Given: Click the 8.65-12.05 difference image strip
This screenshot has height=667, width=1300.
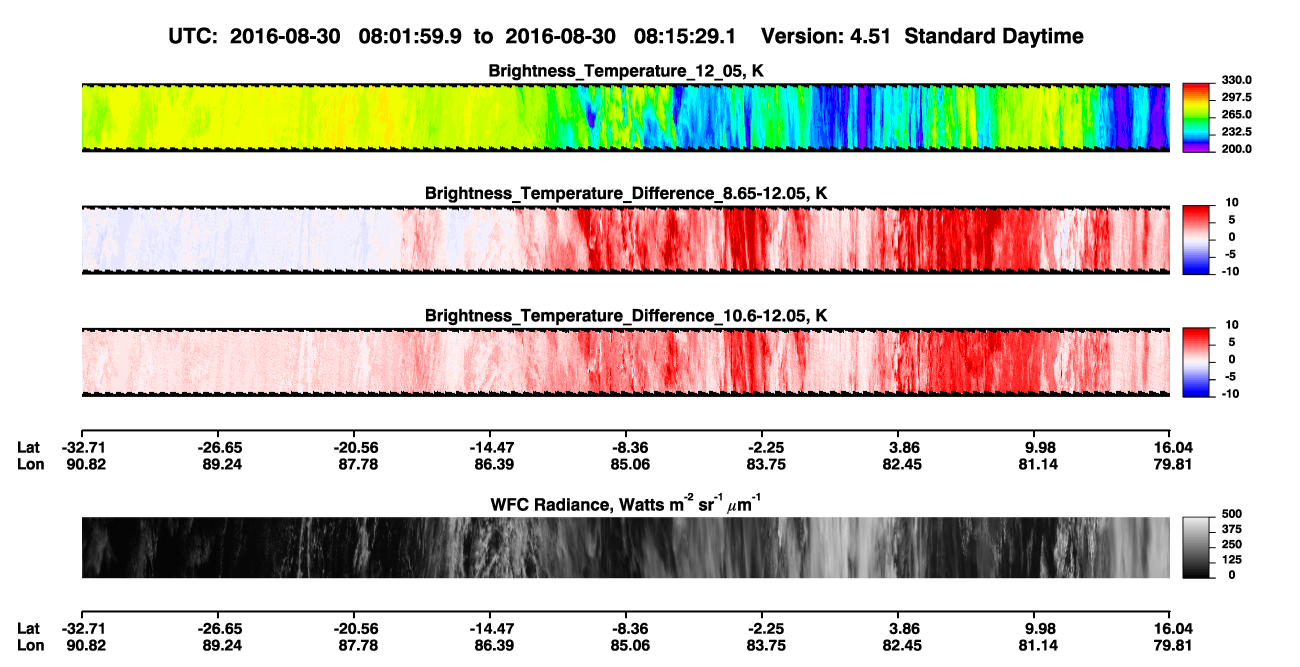Looking at the screenshot, I should coord(625,240).
